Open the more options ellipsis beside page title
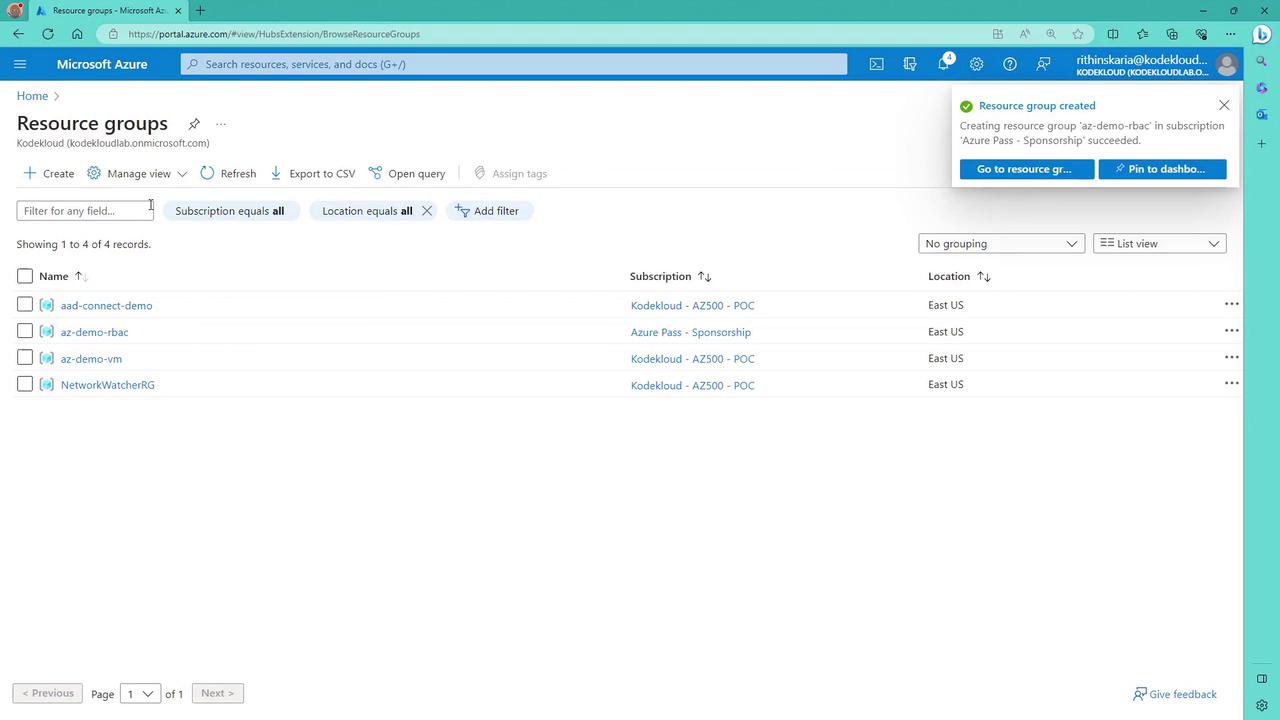 pyautogui.click(x=221, y=124)
